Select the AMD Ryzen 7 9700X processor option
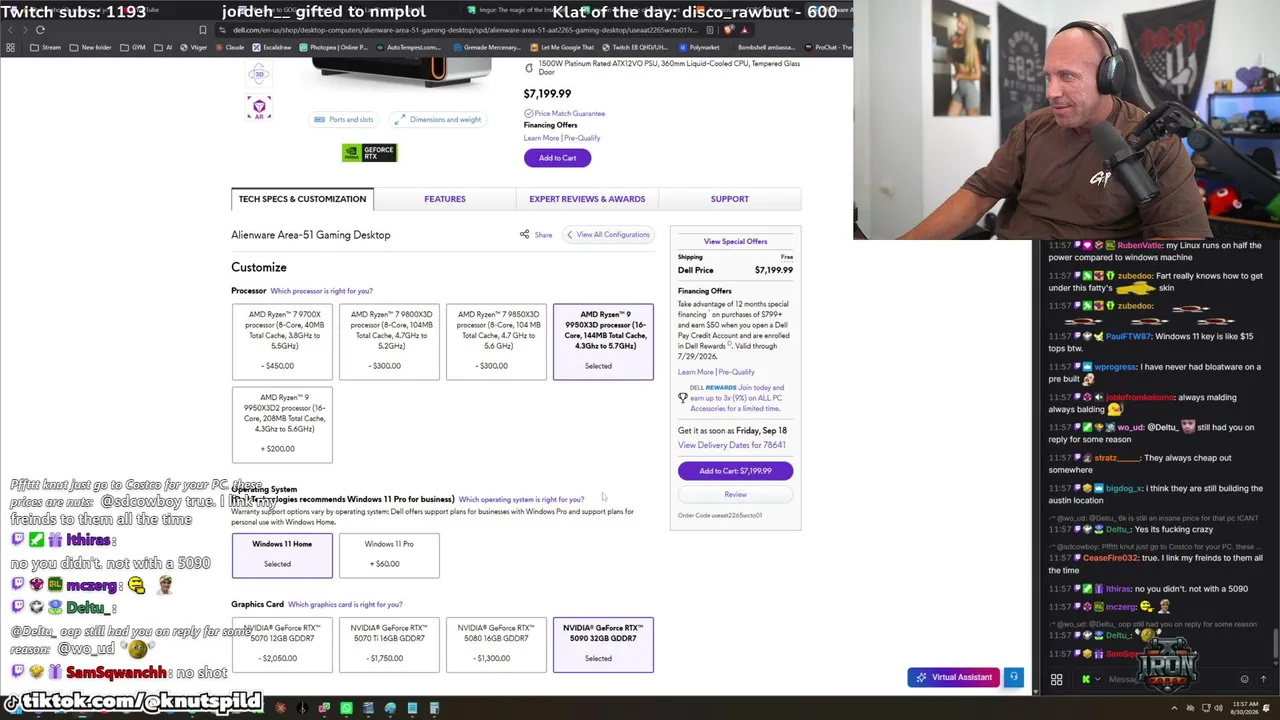Viewport: 1280px width, 720px height. (x=282, y=341)
